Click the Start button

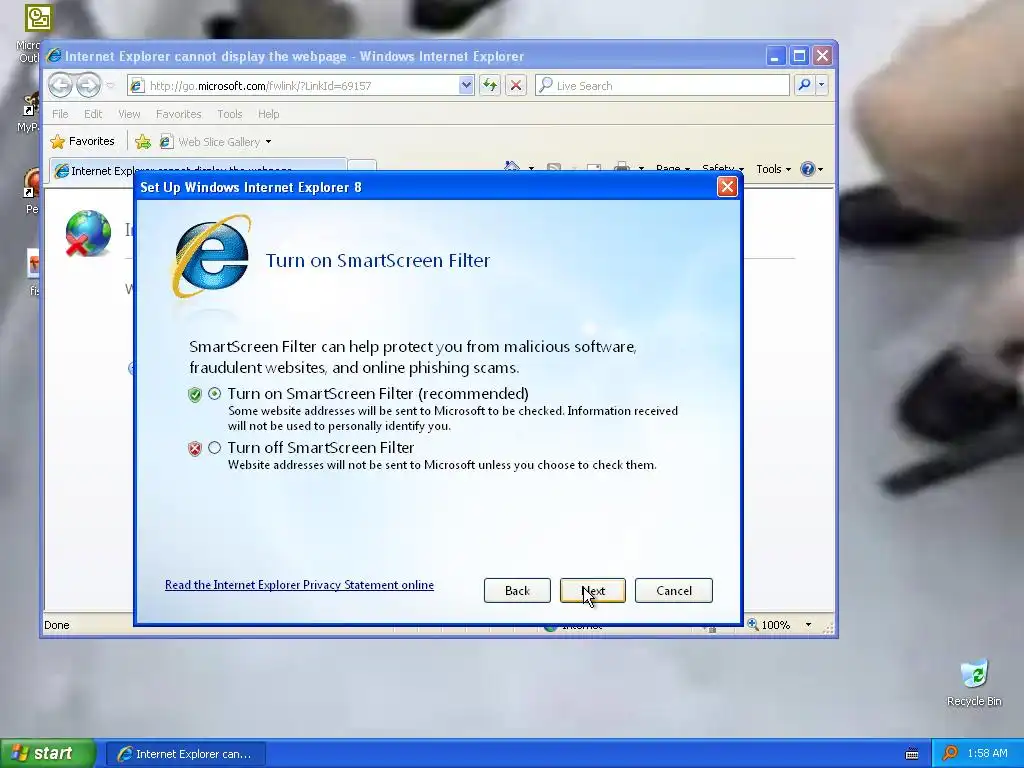click(x=48, y=754)
